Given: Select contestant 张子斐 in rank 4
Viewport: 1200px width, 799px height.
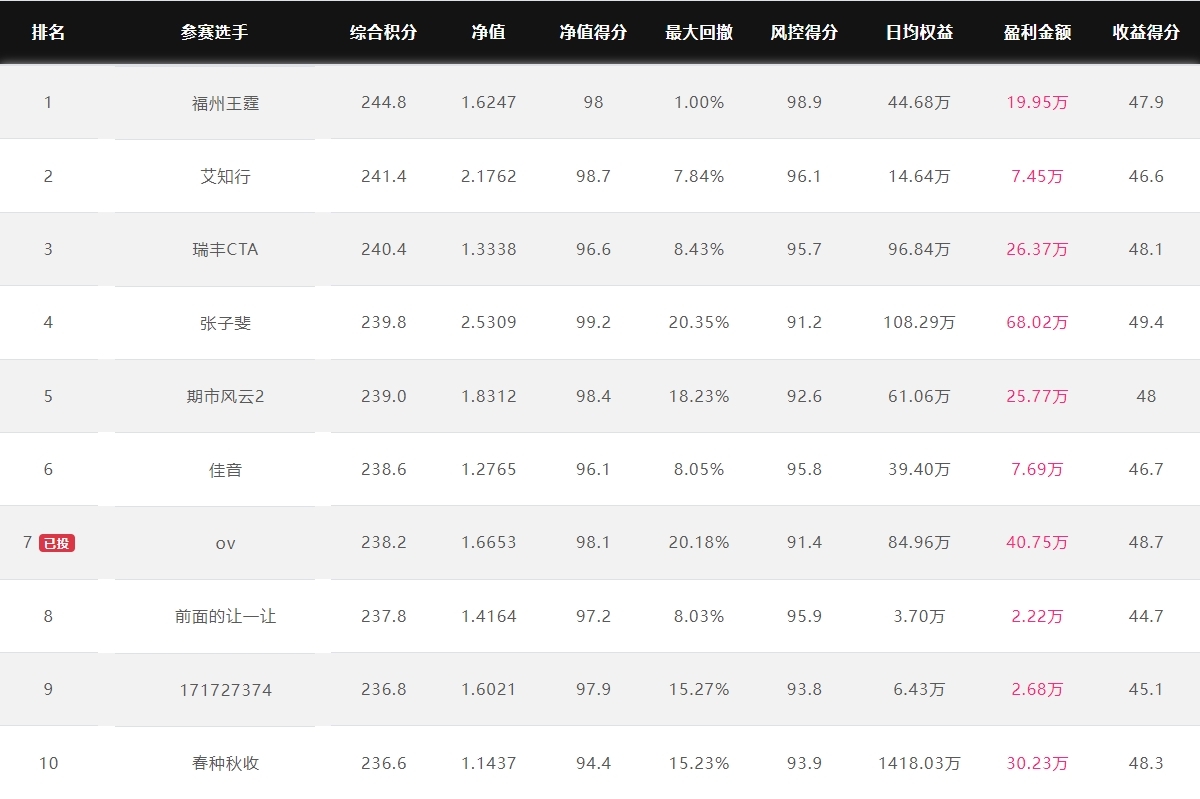Looking at the screenshot, I should coord(226,322).
